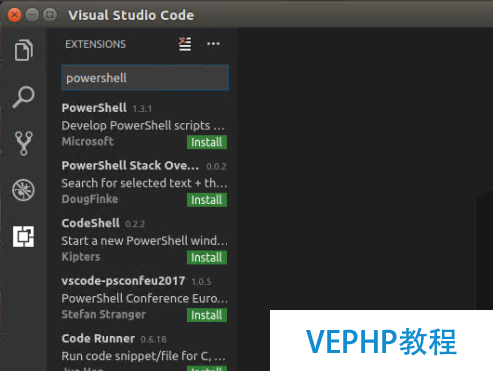
Task: Click the Develop PowerShell scripts description
Action: tap(143, 126)
